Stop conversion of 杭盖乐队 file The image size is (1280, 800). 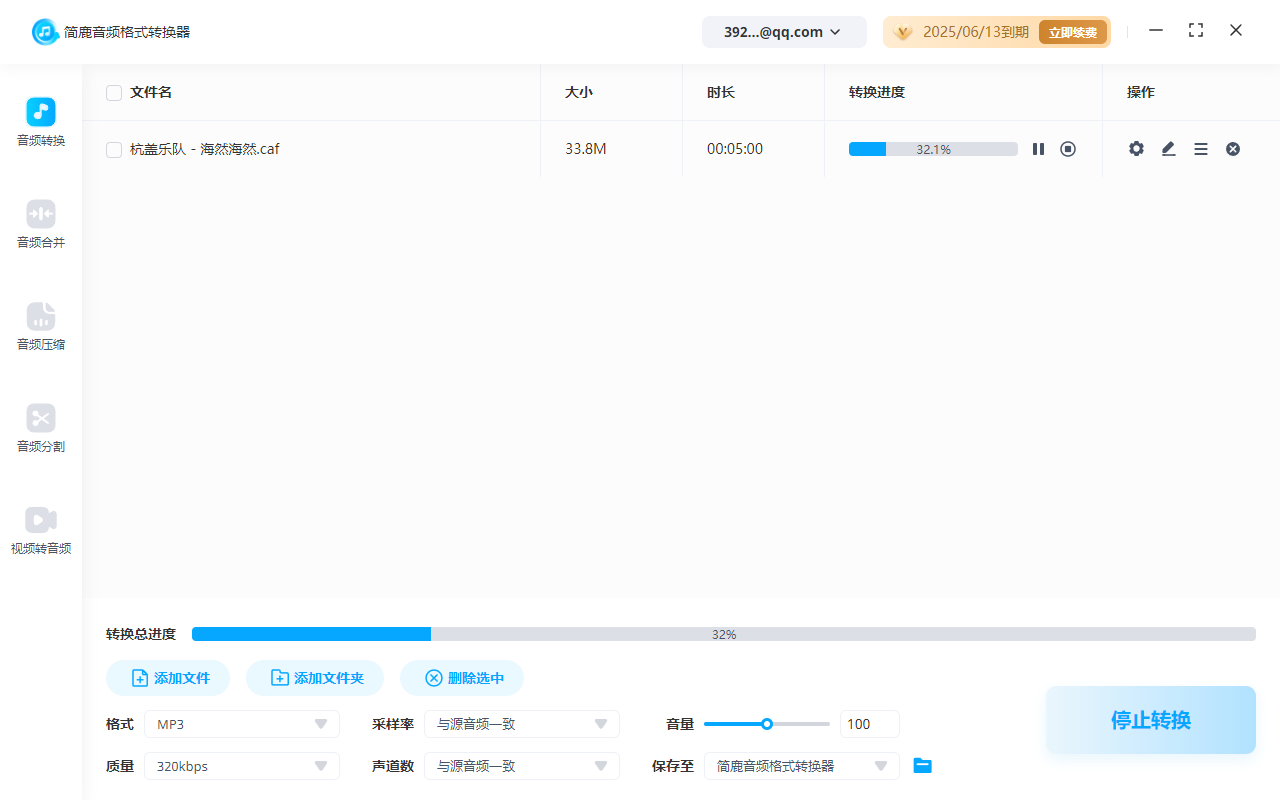pyautogui.click(x=1068, y=149)
